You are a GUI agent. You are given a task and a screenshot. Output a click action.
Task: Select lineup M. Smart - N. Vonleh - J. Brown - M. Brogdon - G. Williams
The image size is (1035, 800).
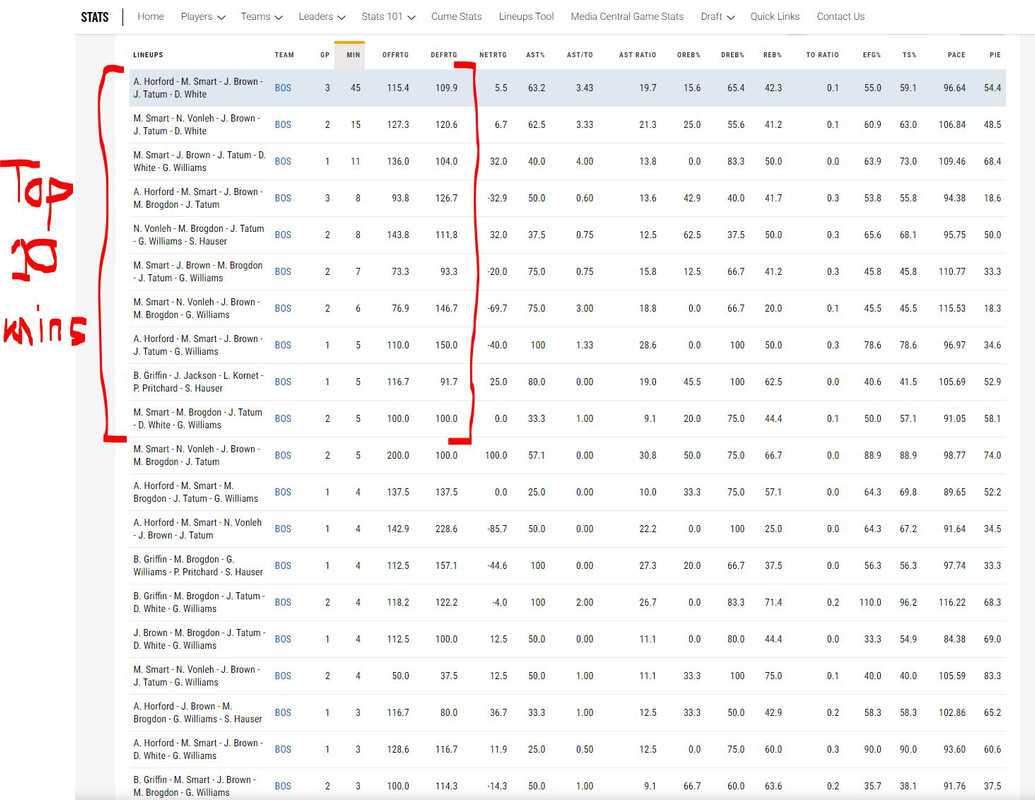tap(197, 308)
